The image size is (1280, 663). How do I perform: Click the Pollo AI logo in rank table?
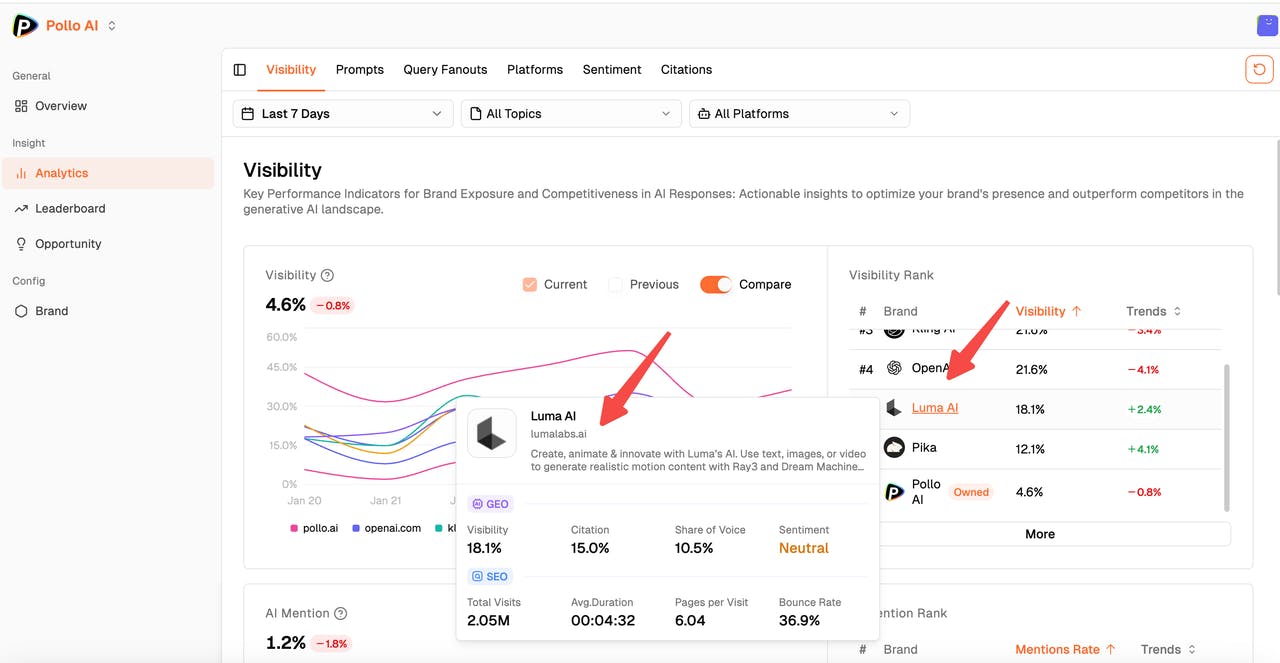coord(894,492)
